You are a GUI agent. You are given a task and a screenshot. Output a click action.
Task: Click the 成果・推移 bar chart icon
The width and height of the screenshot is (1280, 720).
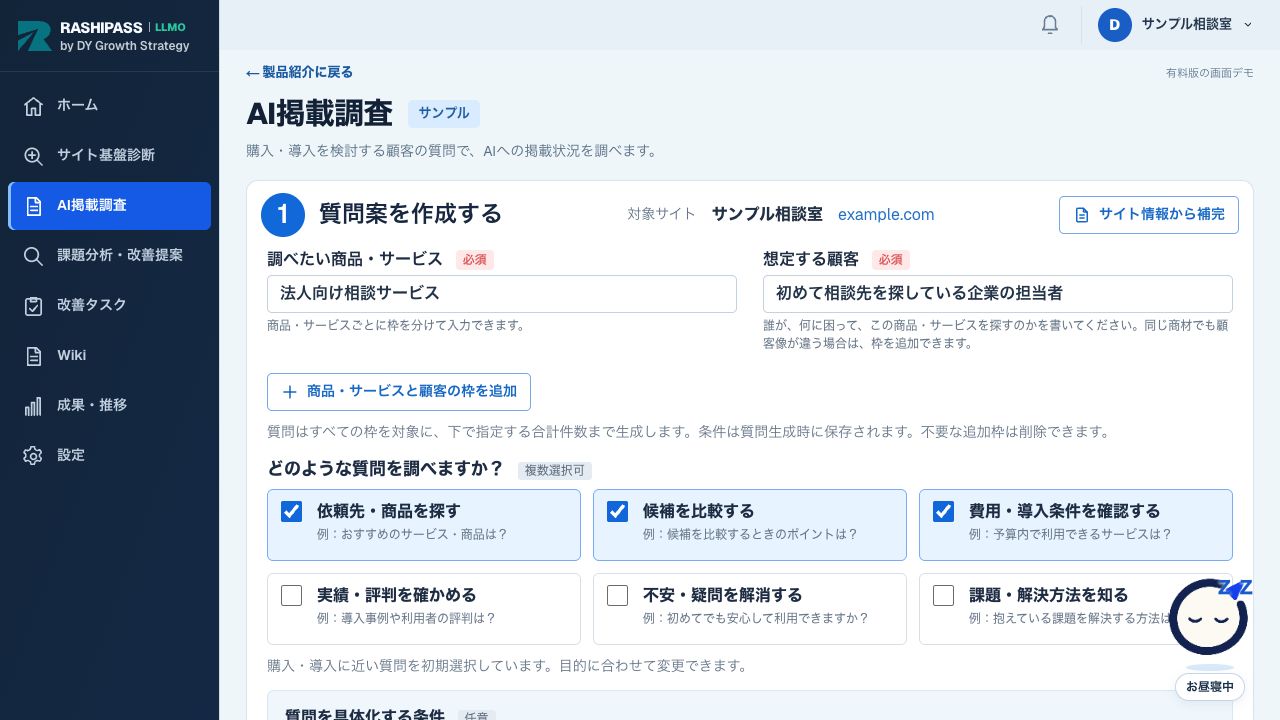[33, 406]
